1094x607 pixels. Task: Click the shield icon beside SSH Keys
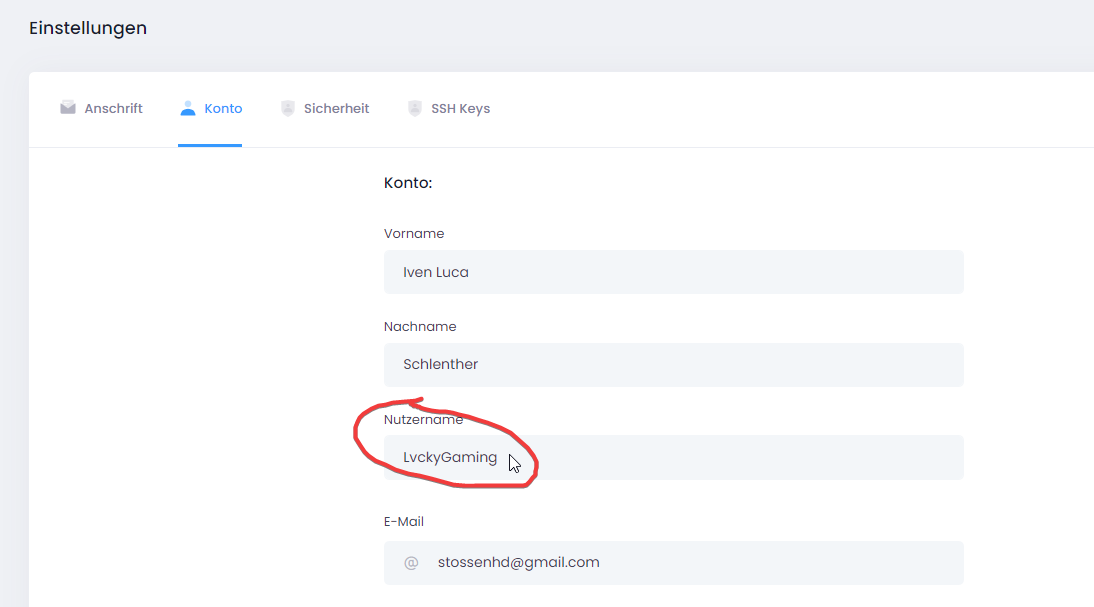click(415, 108)
